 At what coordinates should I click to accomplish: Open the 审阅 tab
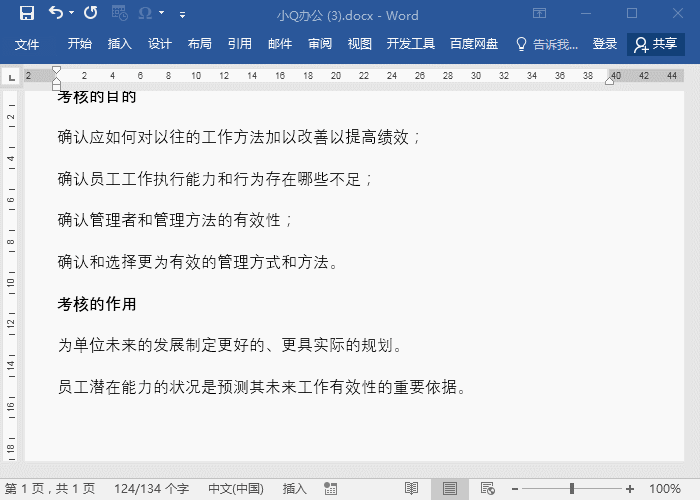(320, 44)
